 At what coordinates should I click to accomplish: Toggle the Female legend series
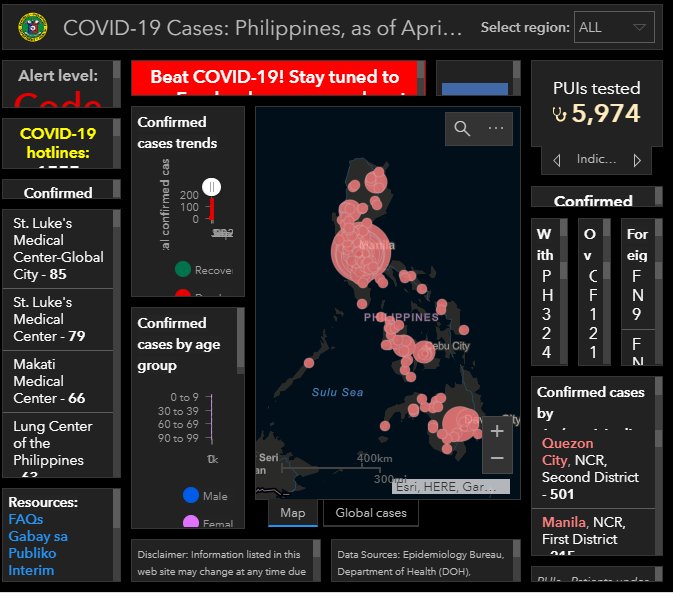tap(208, 522)
